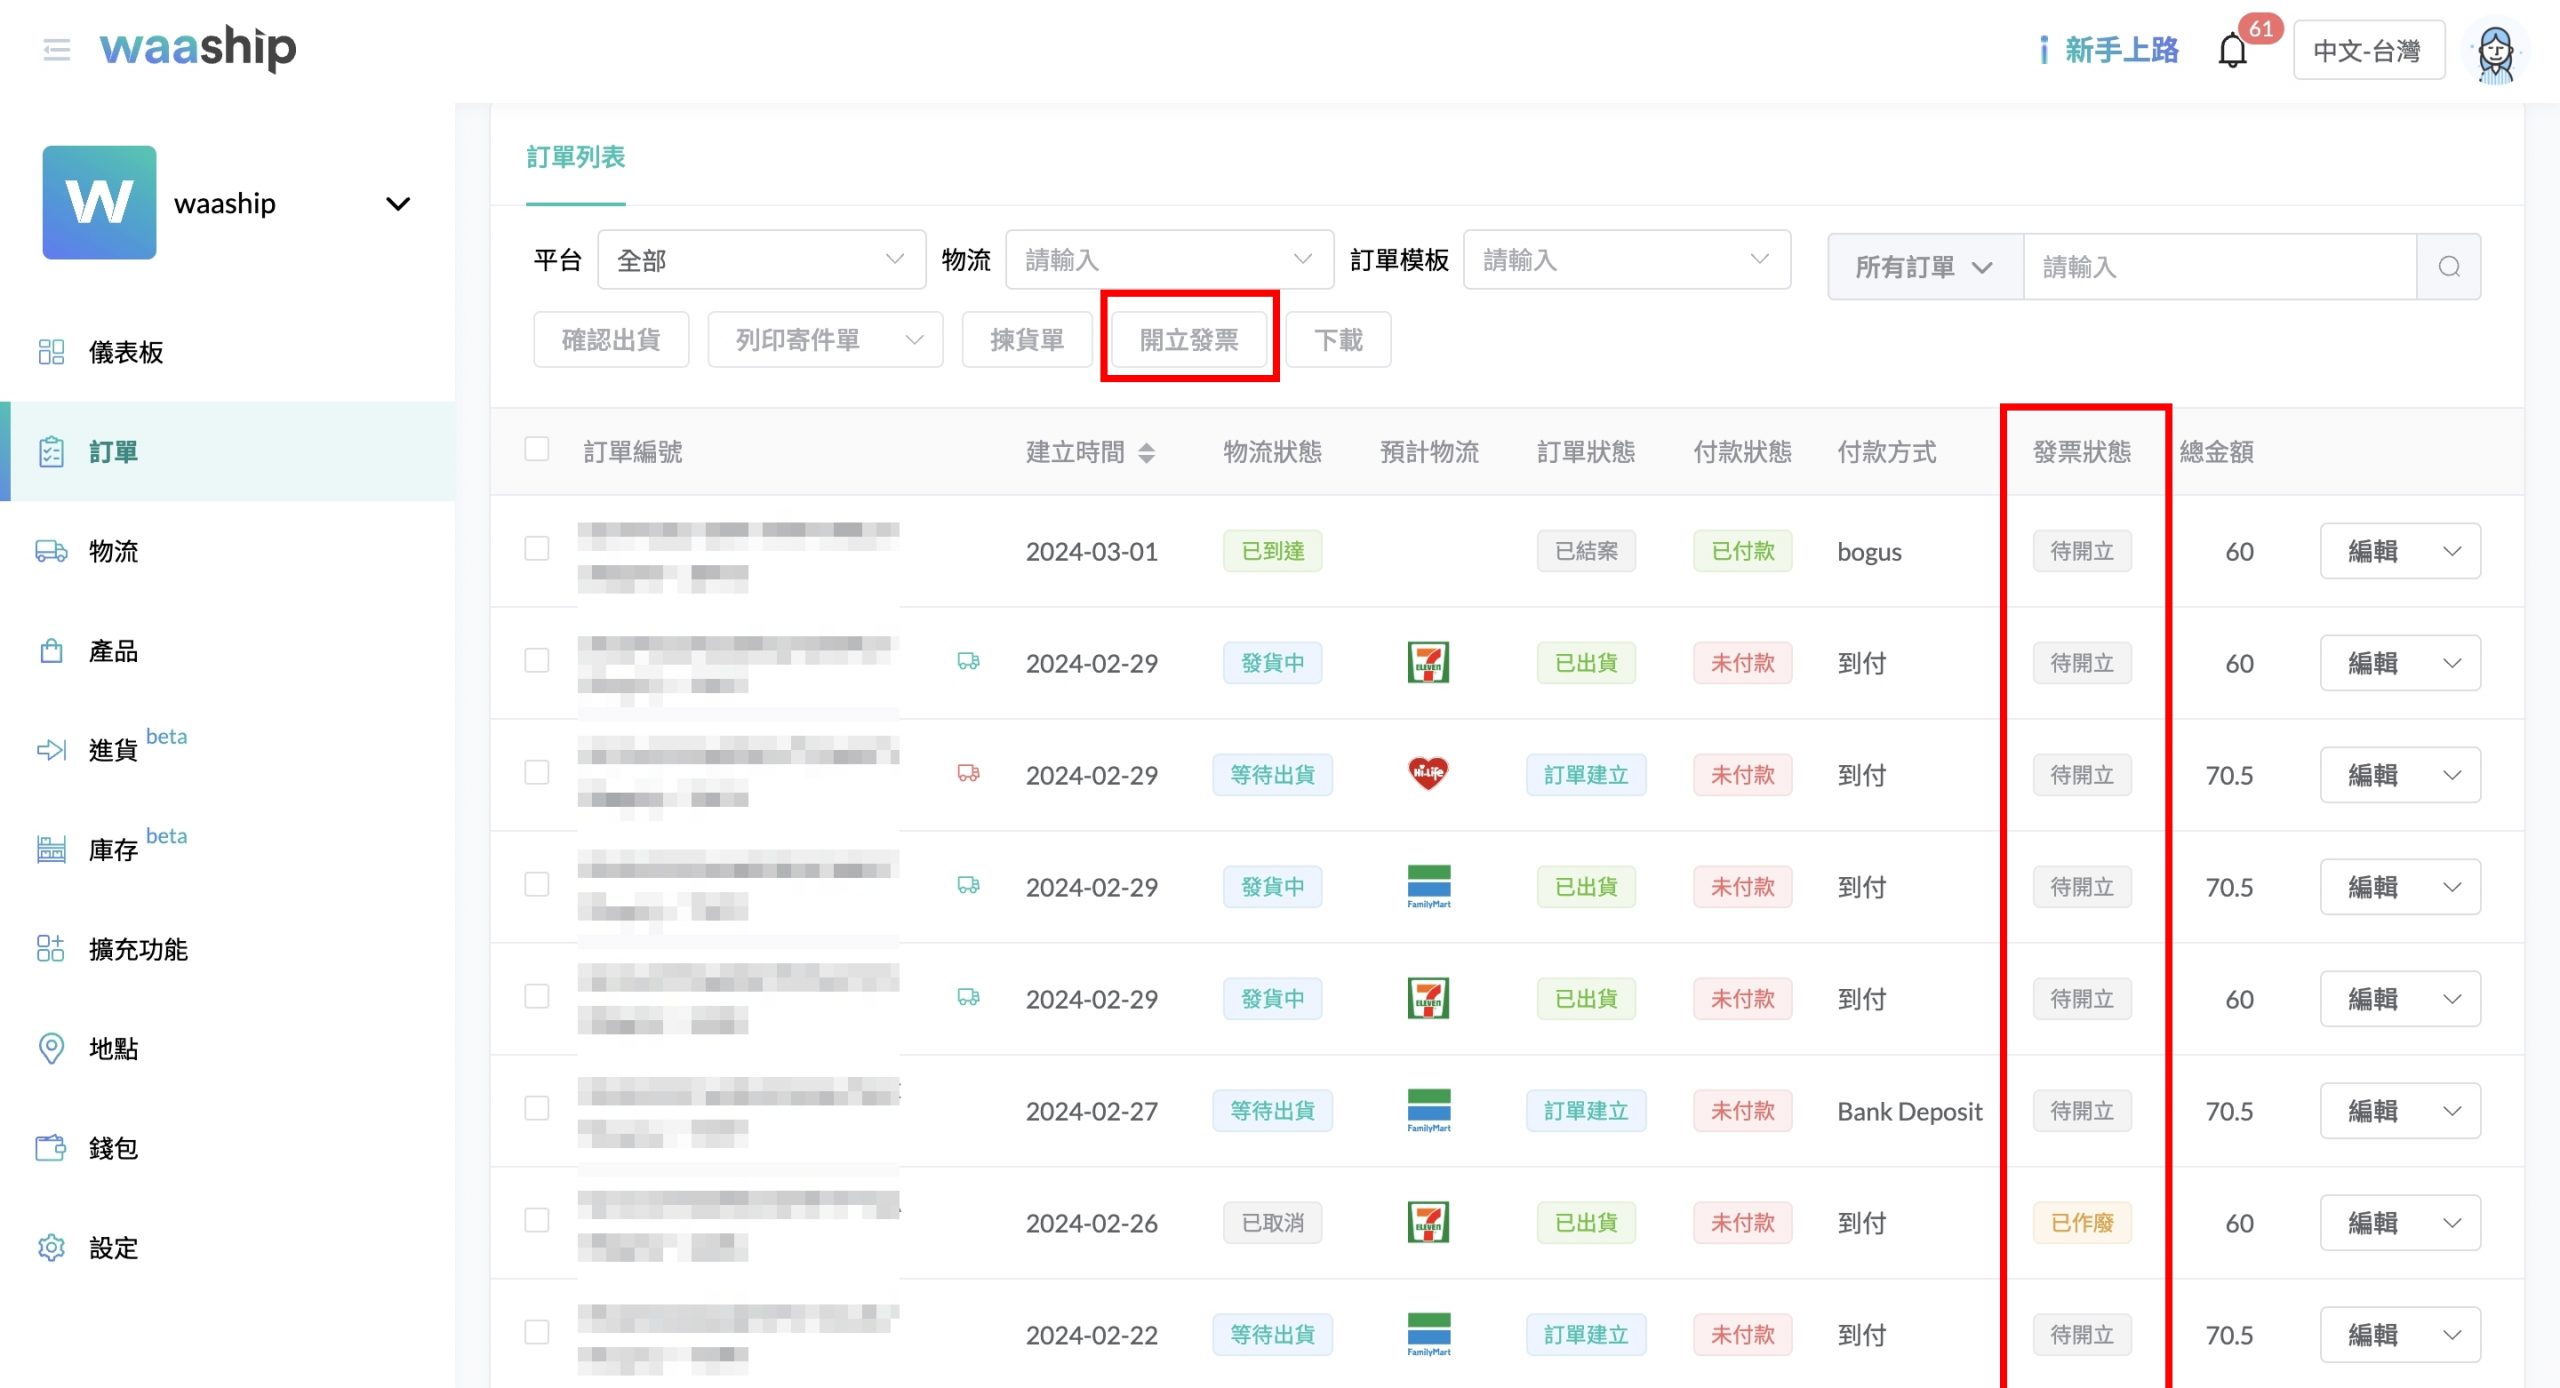Viewport: 2560px width, 1388px height.
Task: Open the 平台 全部 dropdown
Action: (x=761, y=260)
